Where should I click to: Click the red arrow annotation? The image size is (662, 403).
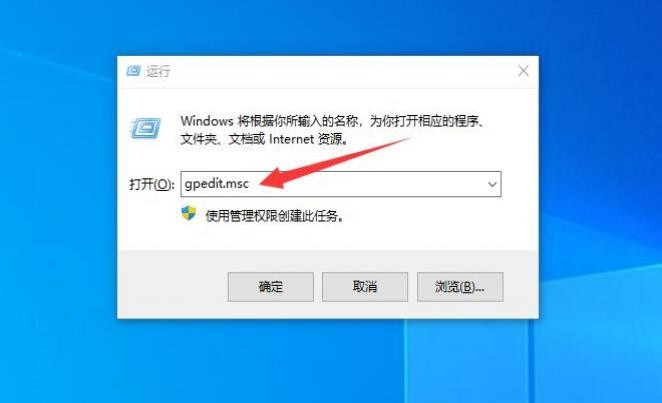[334, 165]
